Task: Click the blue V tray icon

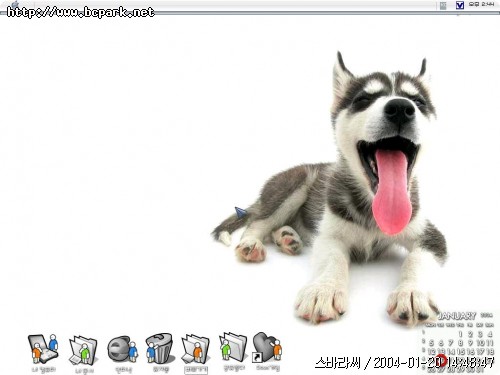Action: pos(460,5)
